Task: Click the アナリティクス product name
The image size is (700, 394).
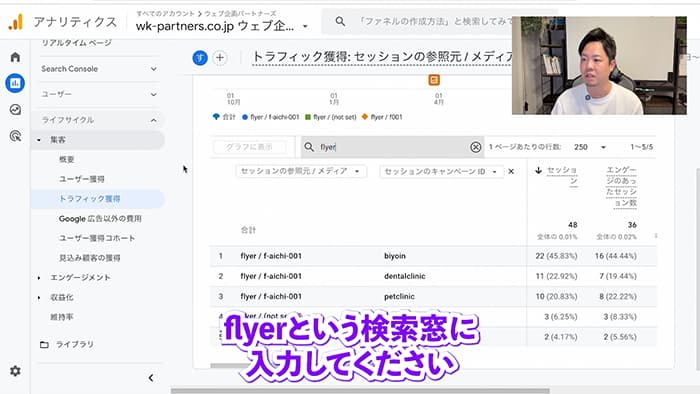Action: pyautogui.click(x=75, y=22)
